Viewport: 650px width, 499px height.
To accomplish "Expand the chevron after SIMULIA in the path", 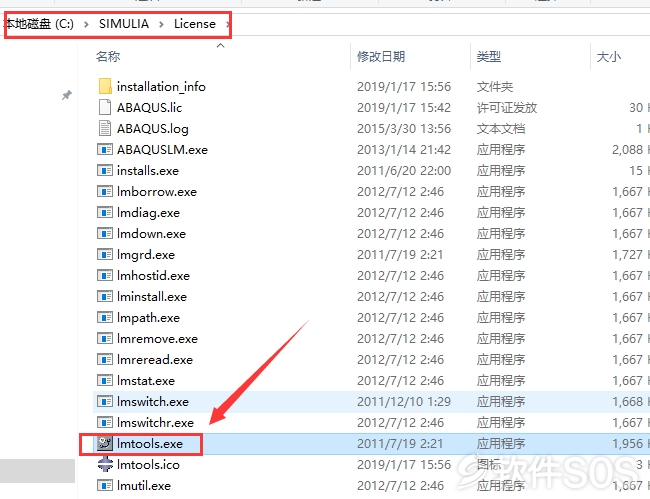I will point(161,24).
